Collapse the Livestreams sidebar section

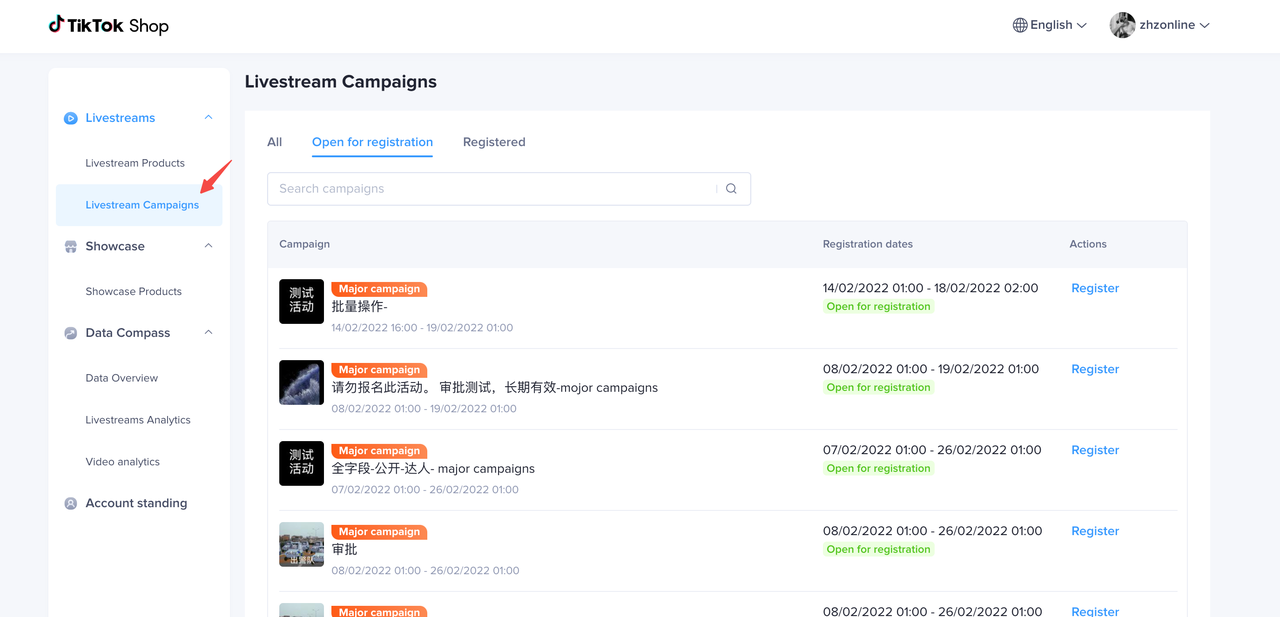208,118
